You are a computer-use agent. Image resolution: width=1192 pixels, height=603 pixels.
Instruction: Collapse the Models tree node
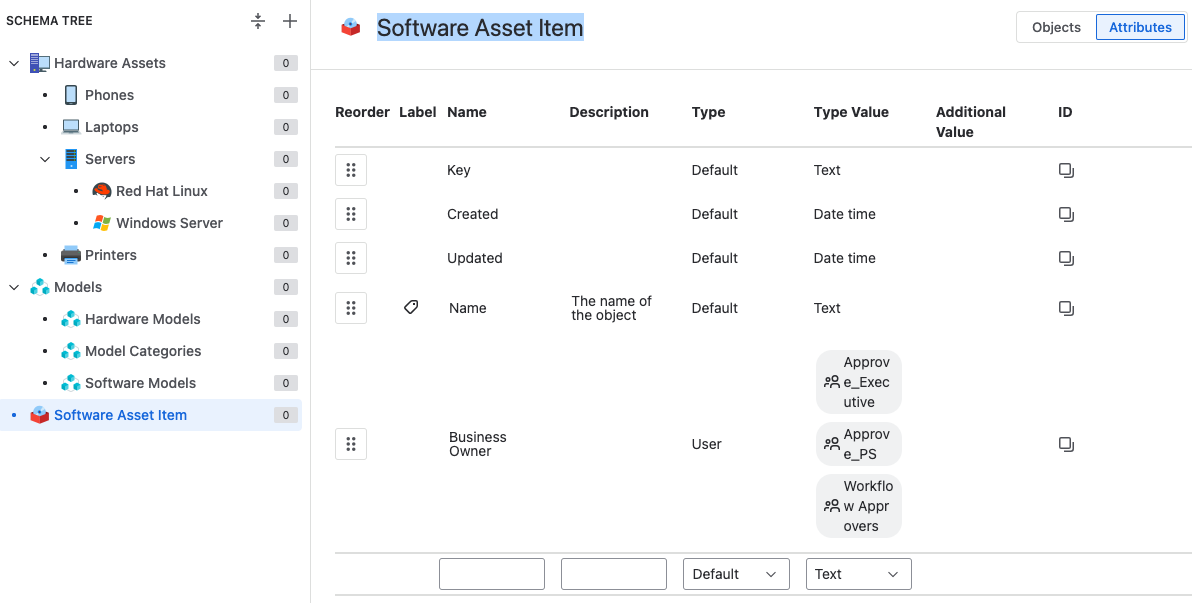[14, 287]
